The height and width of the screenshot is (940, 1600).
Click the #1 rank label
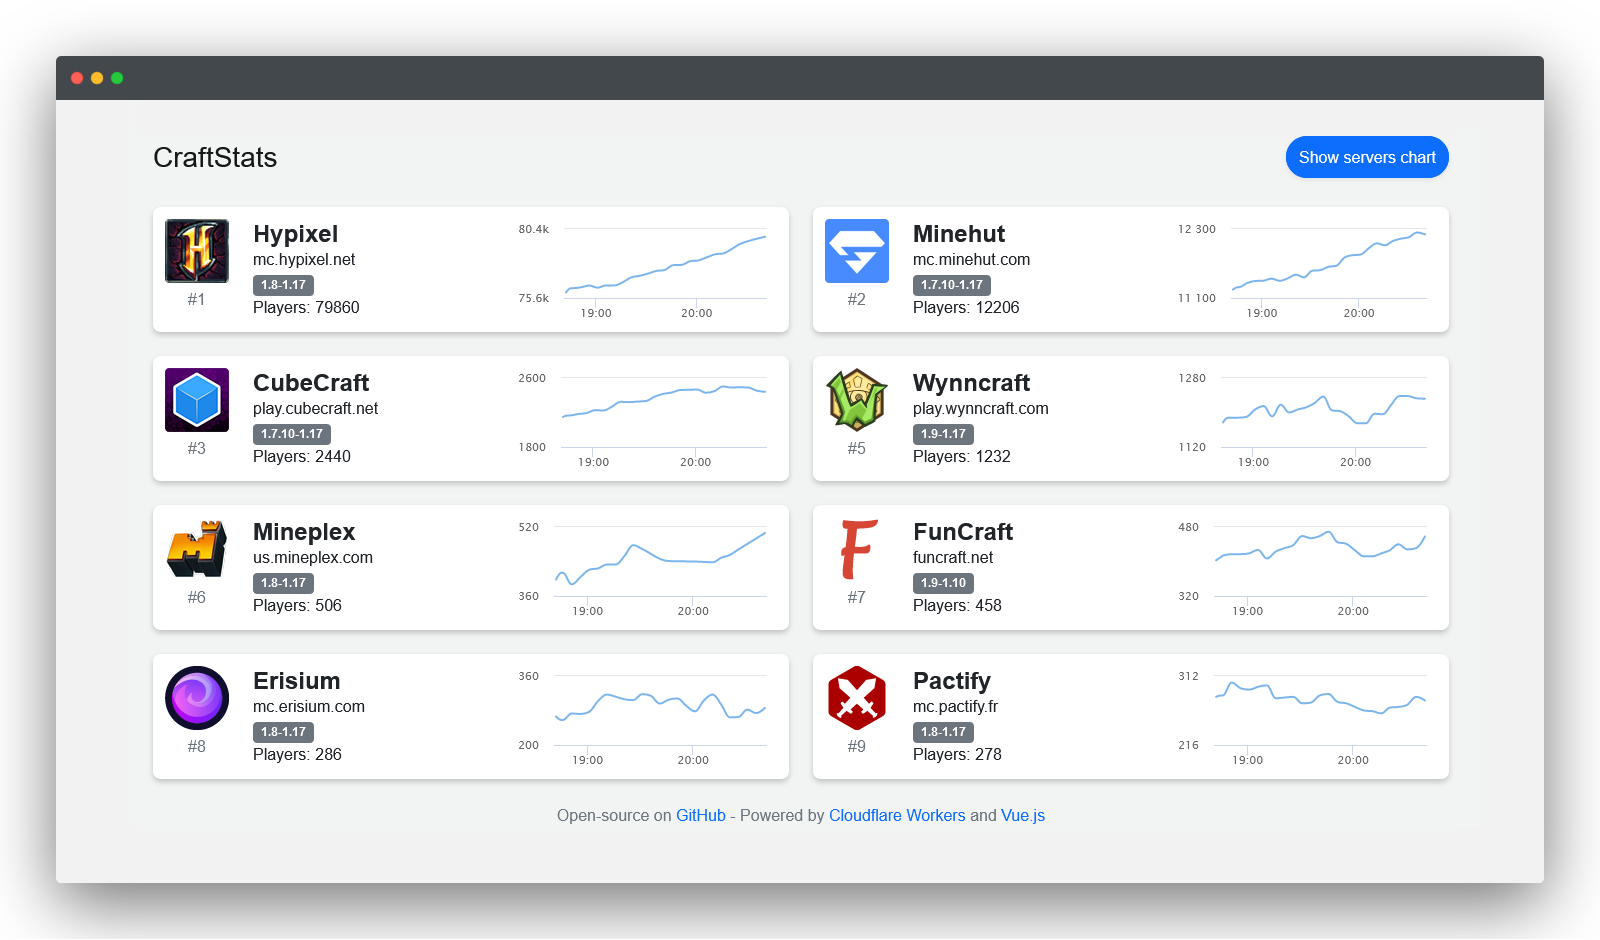(197, 300)
